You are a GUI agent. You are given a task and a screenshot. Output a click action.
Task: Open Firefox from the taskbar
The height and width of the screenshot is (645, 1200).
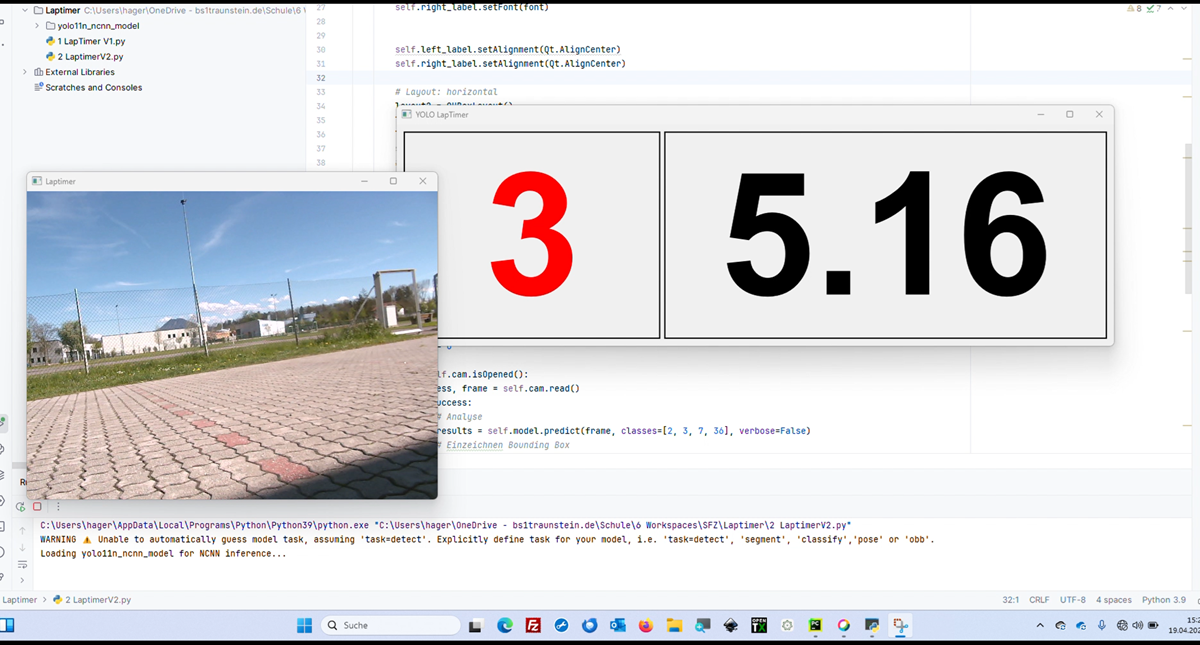click(645, 625)
